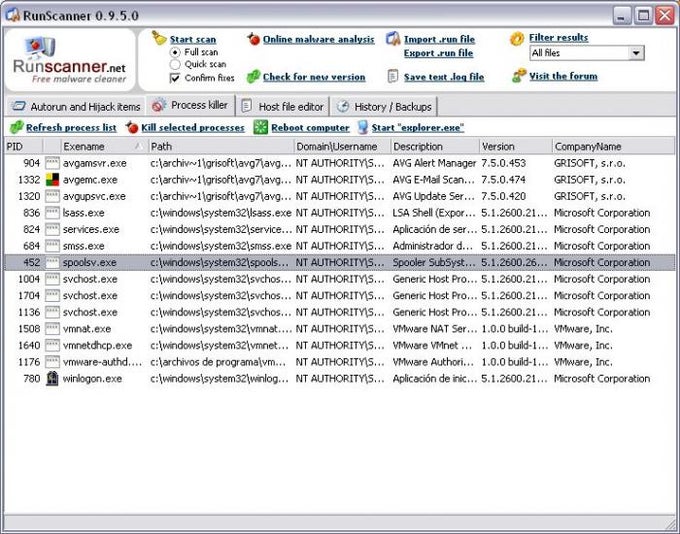The image size is (680, 534).
Task: Click the Reboot computer link
Action: point(310,128)
